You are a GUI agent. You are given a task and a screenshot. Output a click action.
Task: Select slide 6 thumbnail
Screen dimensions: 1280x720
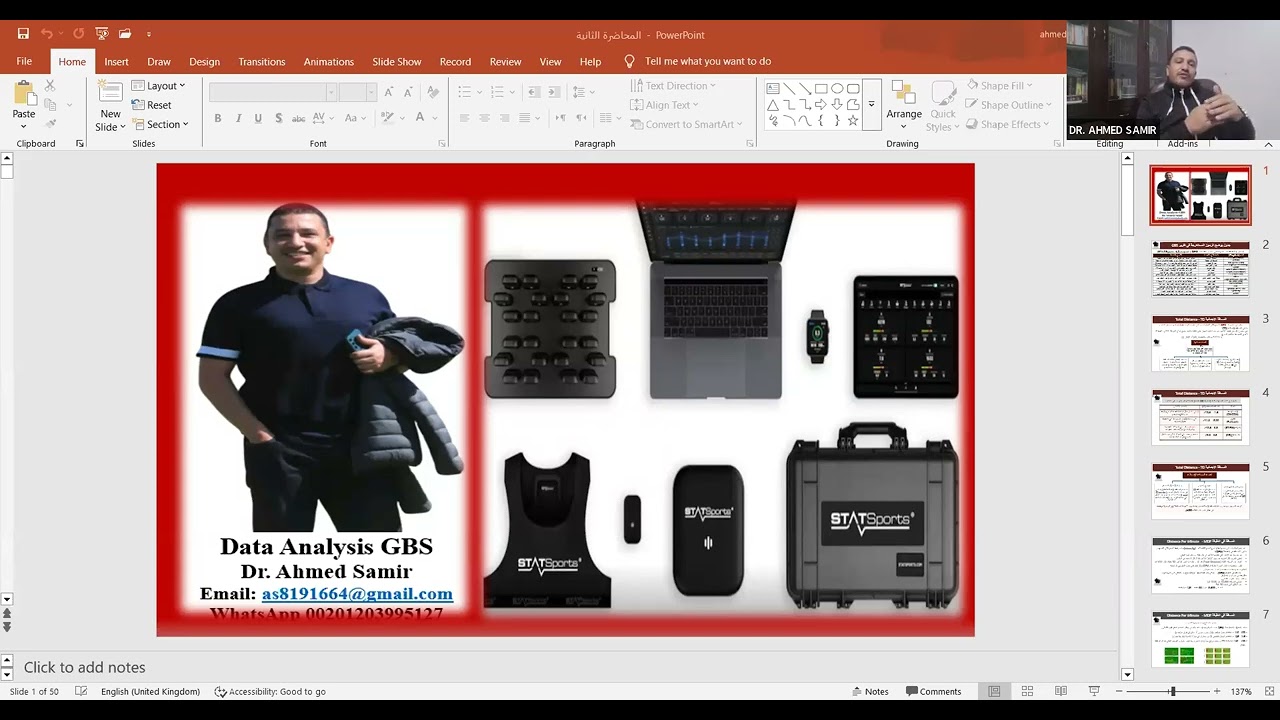click(1200, 565)
